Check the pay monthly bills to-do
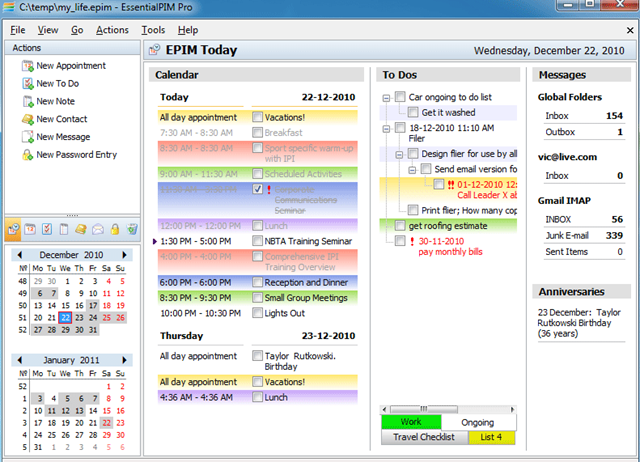The height and width of the screenshot is (462, 640). click(400, 241)
